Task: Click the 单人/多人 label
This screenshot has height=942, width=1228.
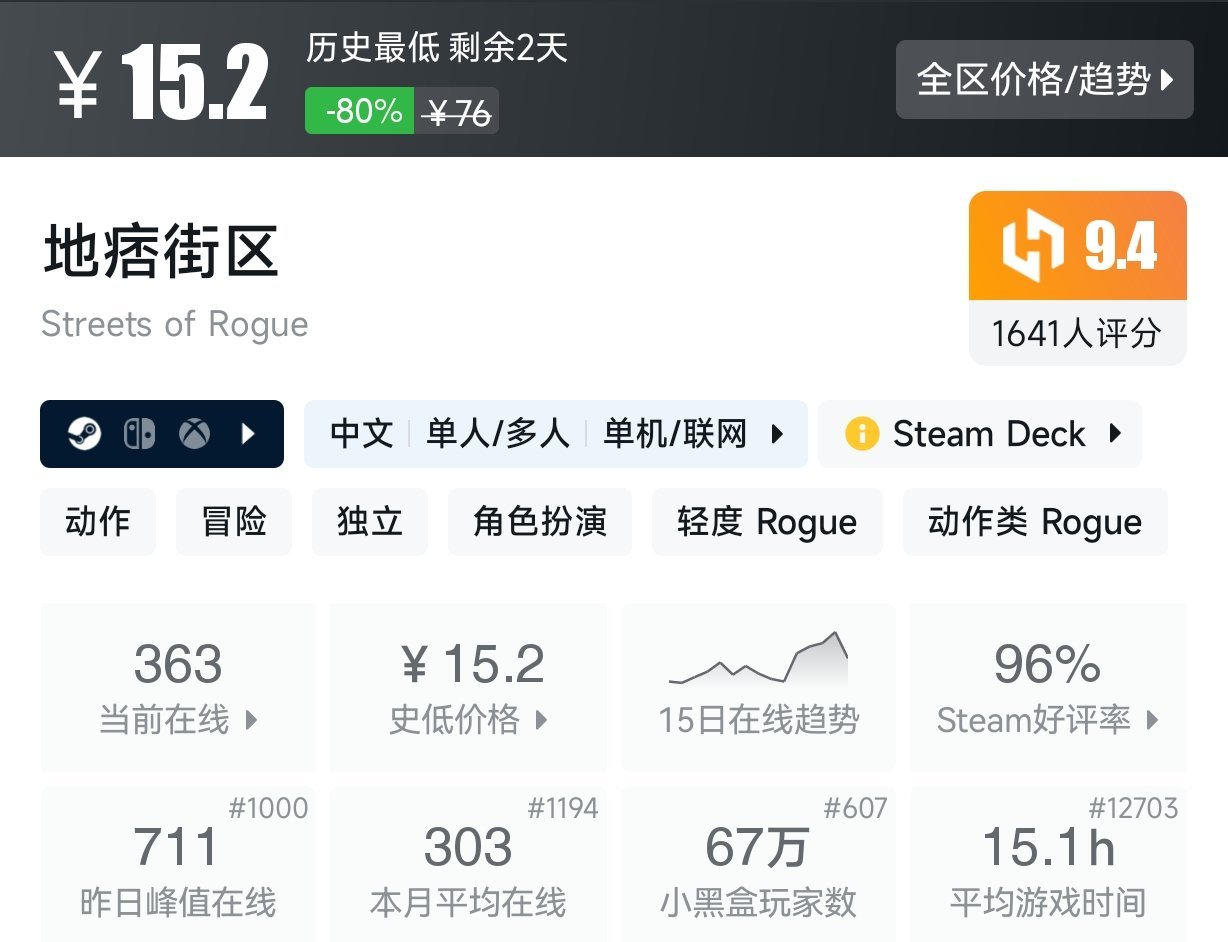Action: click(498, 434)
